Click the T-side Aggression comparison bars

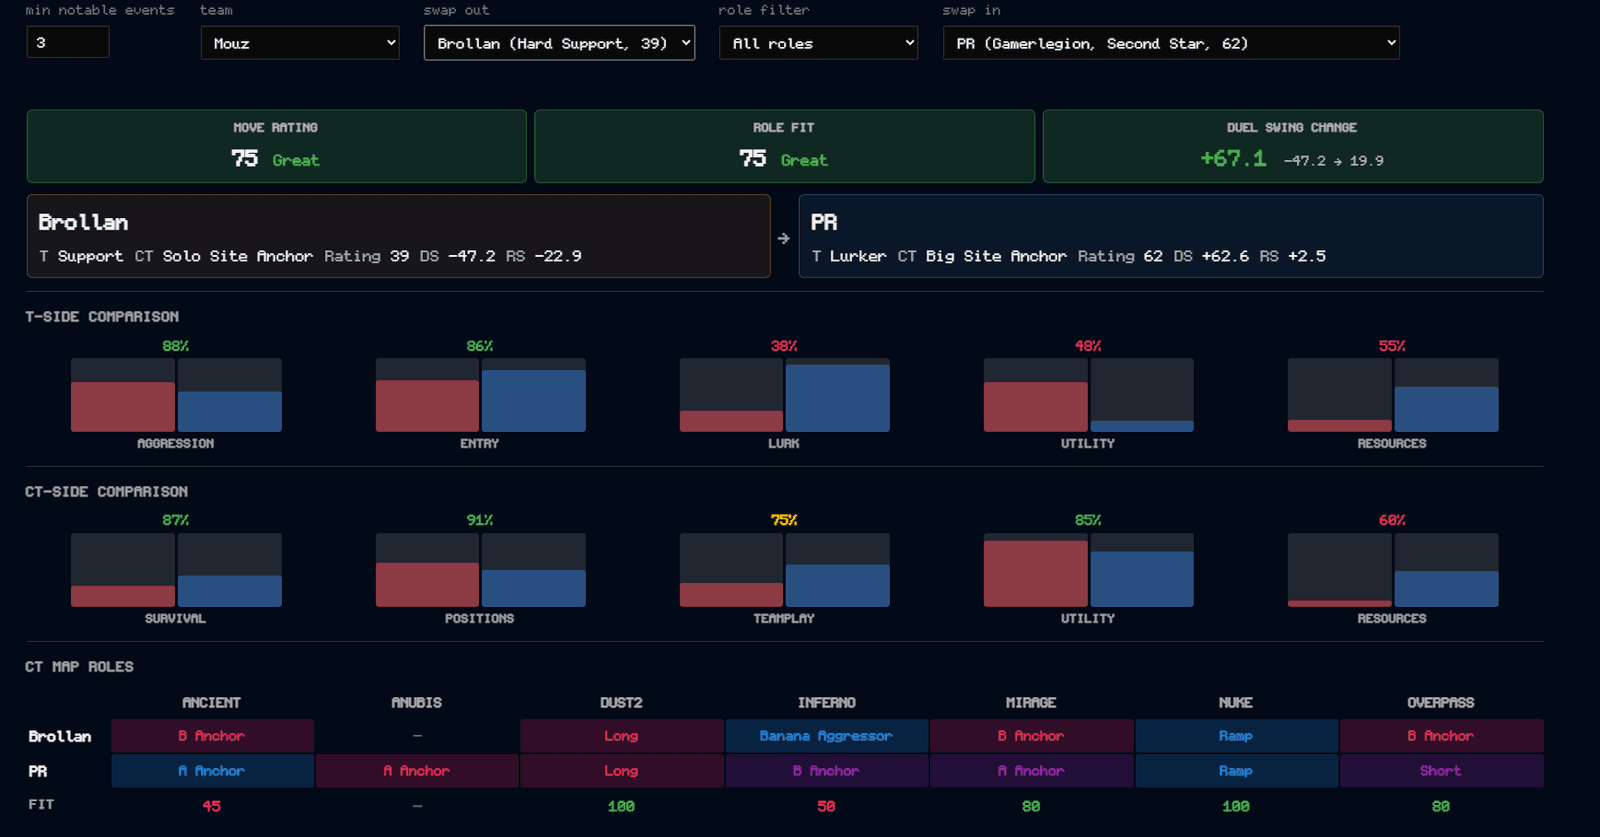[176, 395]
